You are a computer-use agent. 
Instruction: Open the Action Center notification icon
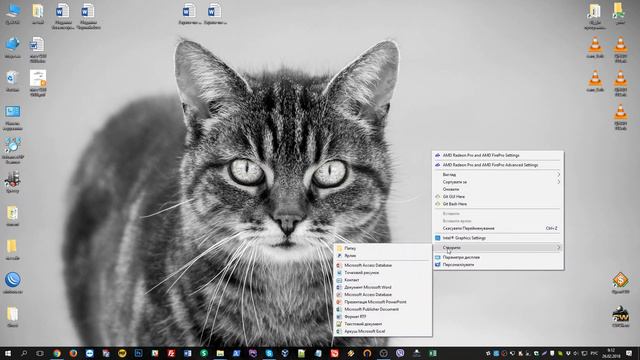tap(629, 353)
